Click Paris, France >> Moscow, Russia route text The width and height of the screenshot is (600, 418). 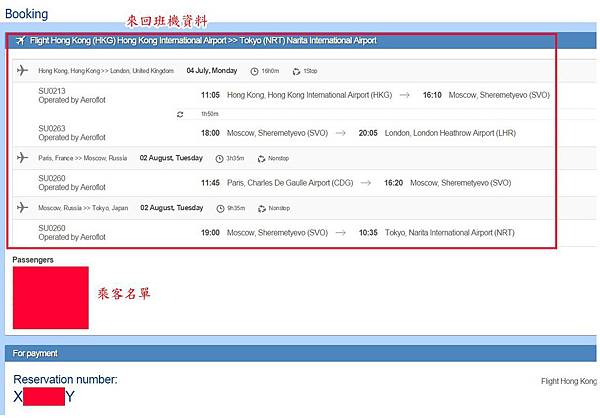pos(83,158)
